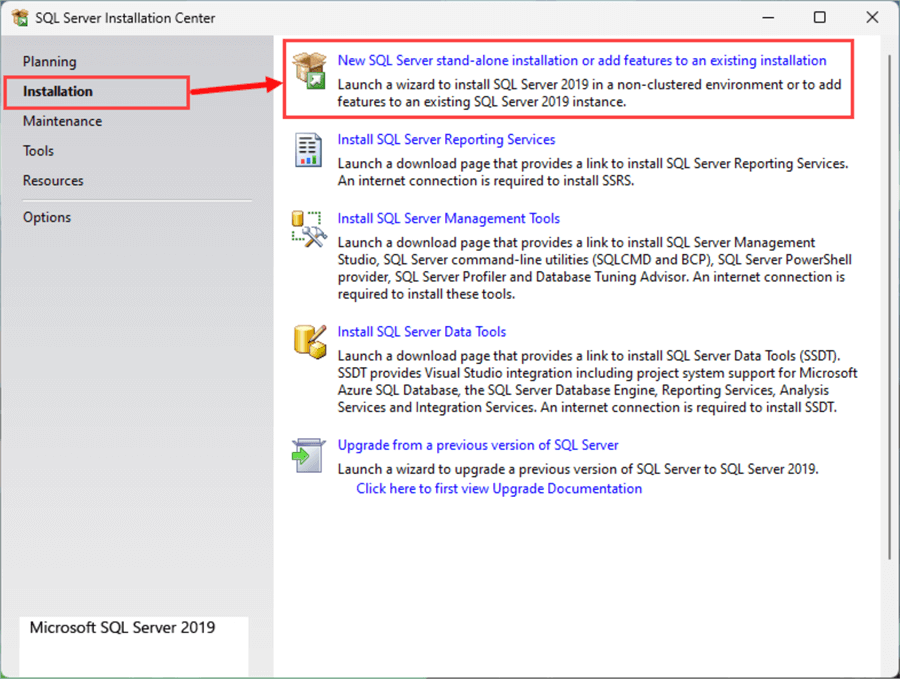The image size is (900, 679).
Task: Minimize the Installation Center window
Action: (768, 18)
